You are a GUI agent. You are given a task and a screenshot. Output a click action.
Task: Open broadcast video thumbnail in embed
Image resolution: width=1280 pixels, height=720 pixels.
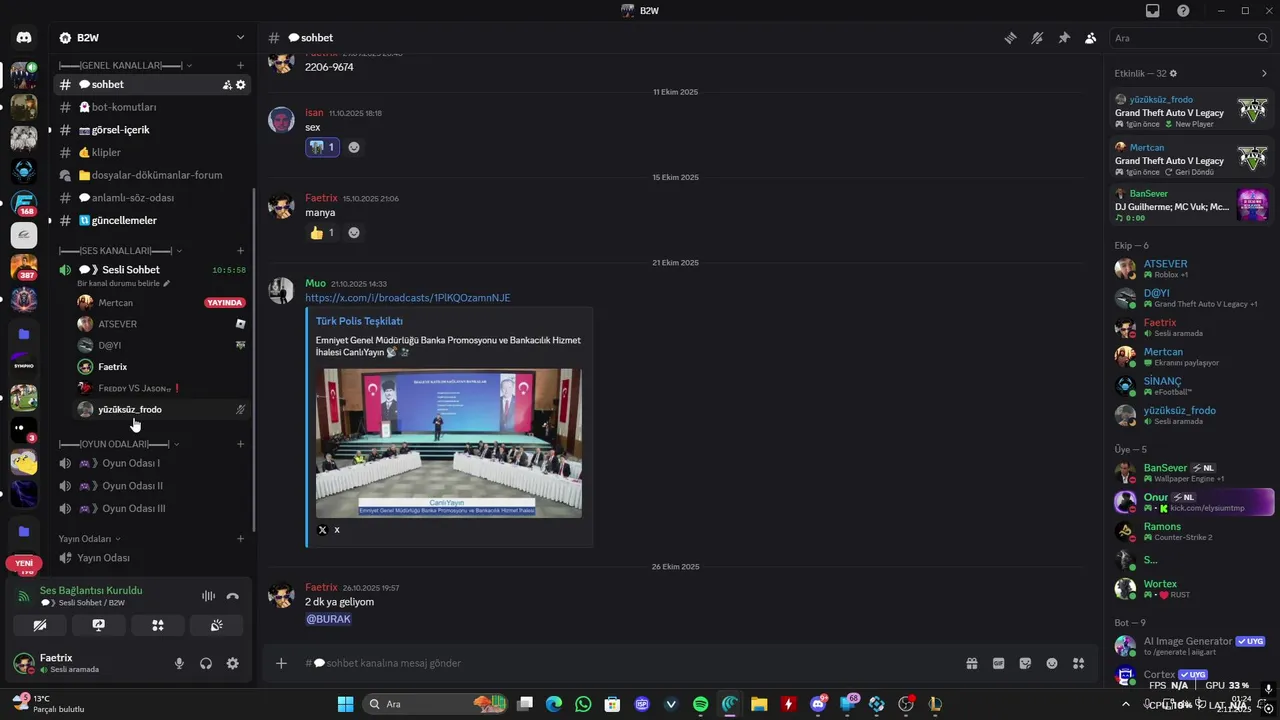[x=449, y=443]
